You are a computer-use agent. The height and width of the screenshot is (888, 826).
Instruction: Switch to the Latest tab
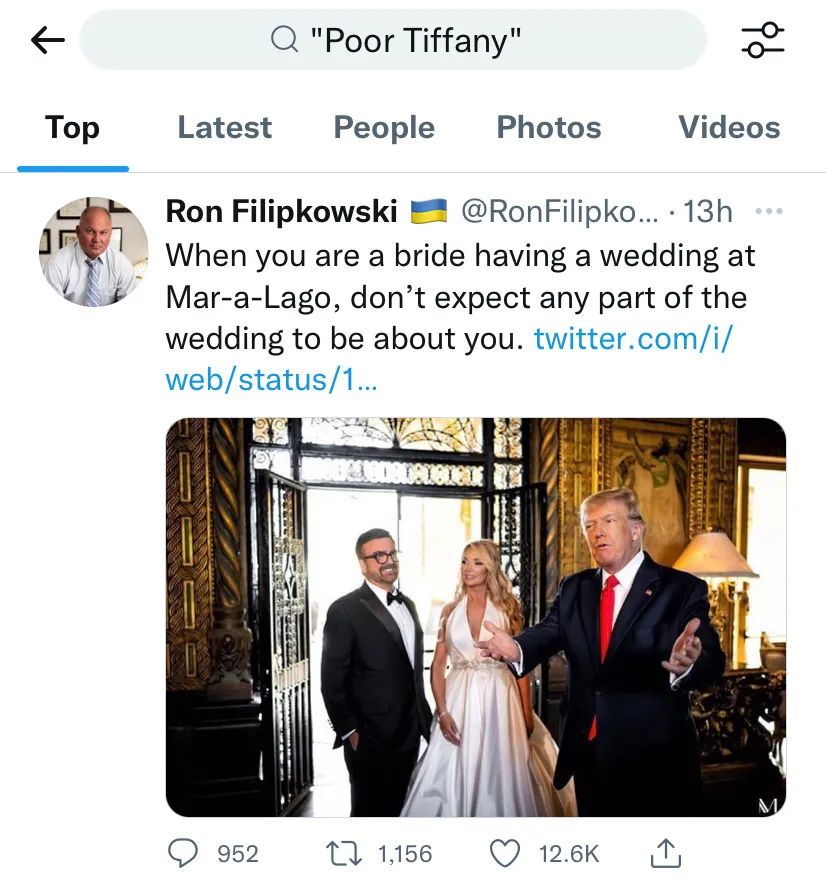tap(224, 128)
